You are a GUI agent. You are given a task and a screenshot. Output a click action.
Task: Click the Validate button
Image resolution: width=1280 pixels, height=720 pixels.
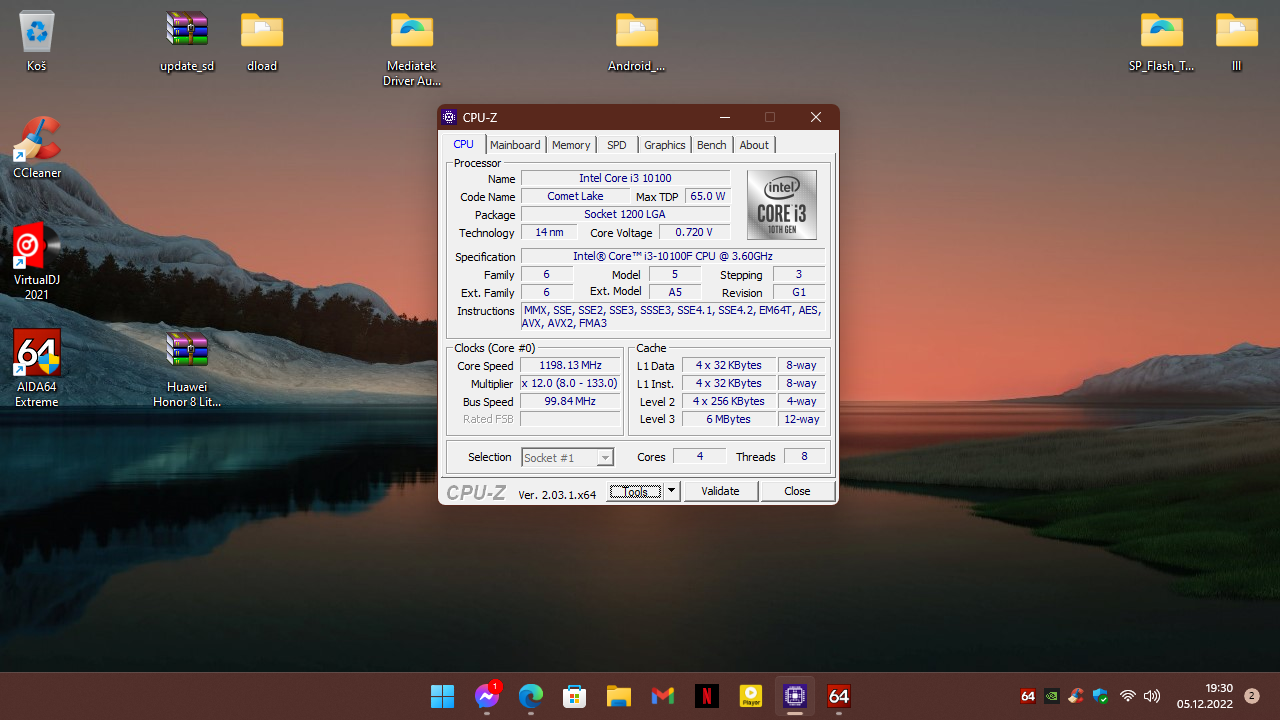point(720,491)
